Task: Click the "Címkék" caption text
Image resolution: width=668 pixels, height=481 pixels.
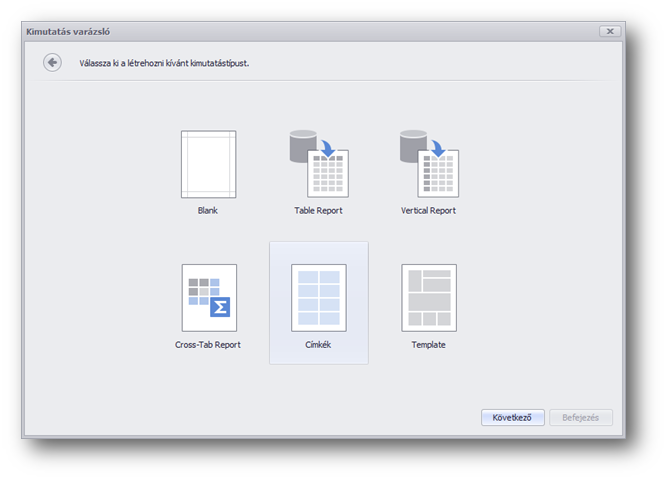Action: point(318,345)
